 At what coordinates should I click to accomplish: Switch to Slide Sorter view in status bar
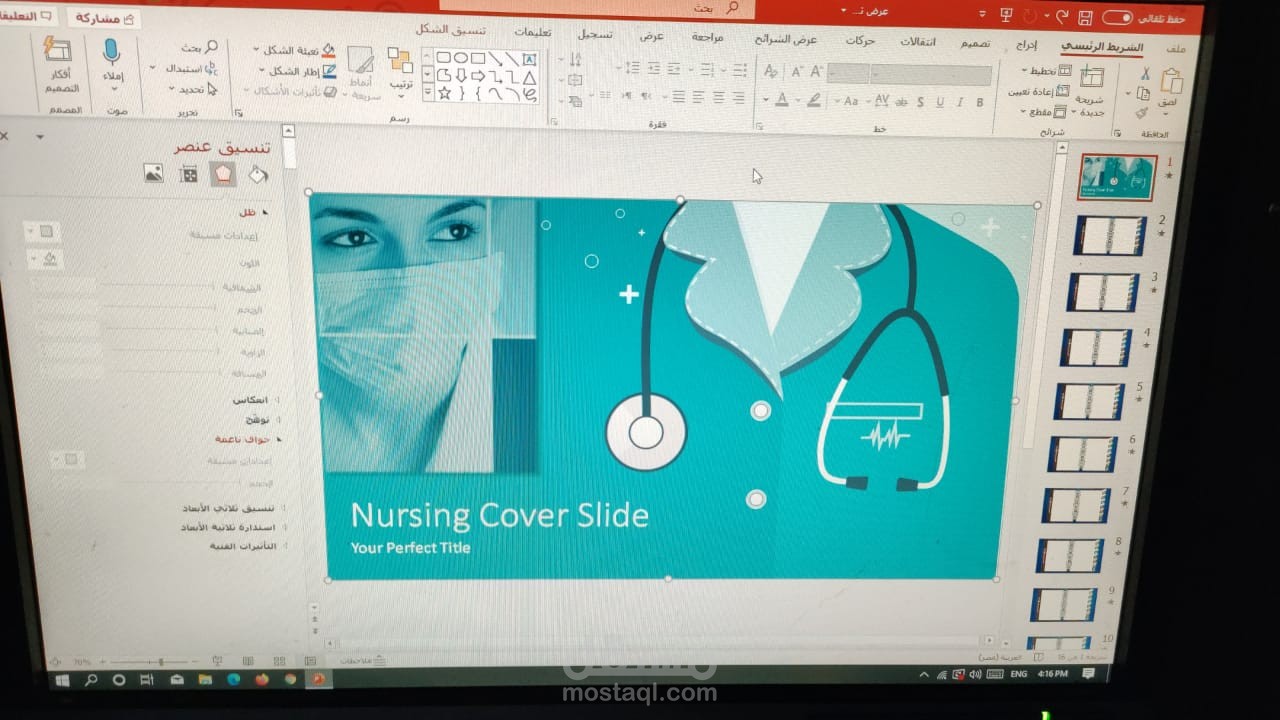coord(280,661)
